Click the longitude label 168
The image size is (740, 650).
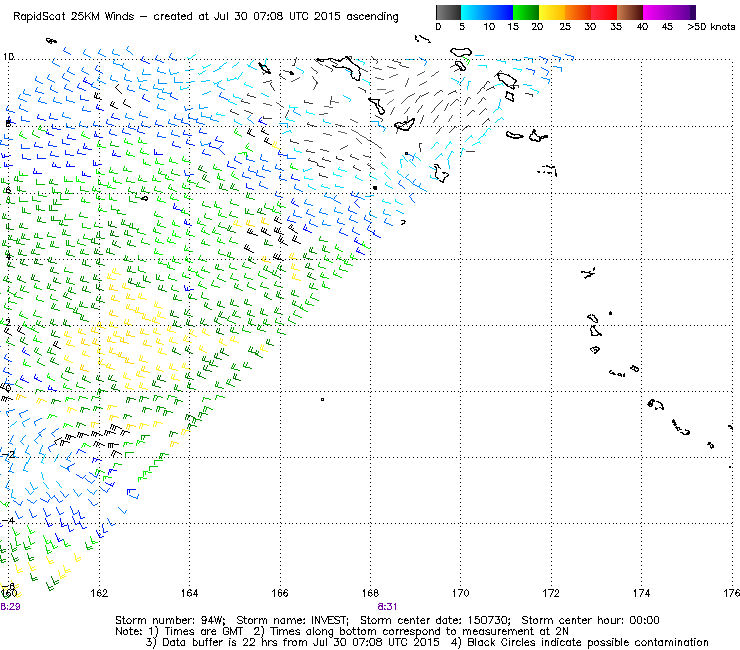[x=370, y=593]
